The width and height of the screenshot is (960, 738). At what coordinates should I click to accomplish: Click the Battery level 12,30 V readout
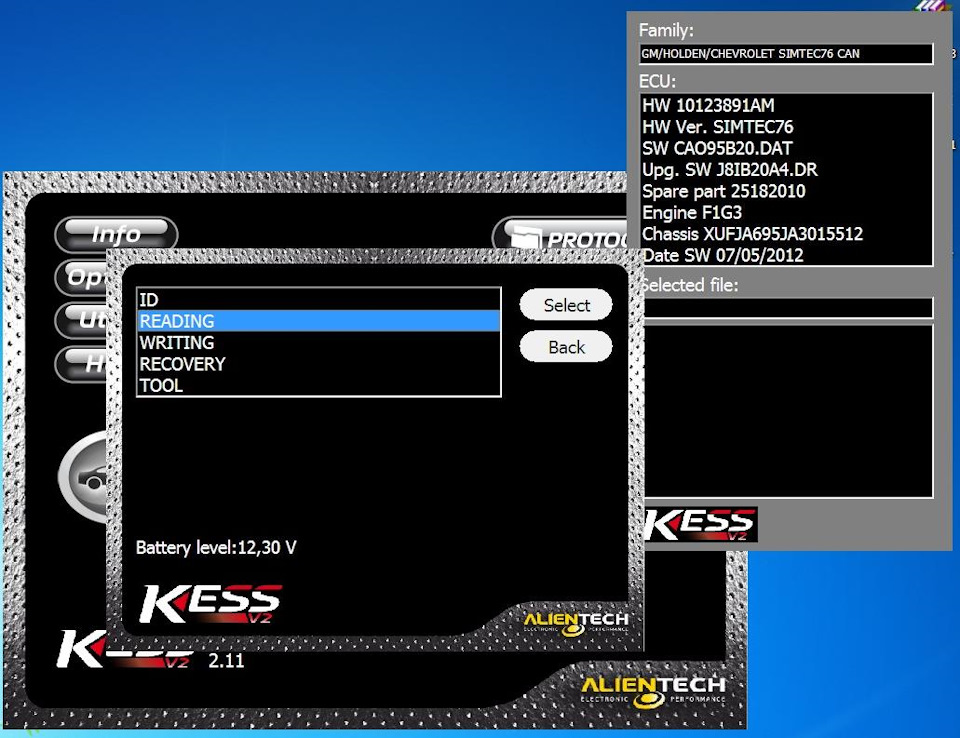216,547
